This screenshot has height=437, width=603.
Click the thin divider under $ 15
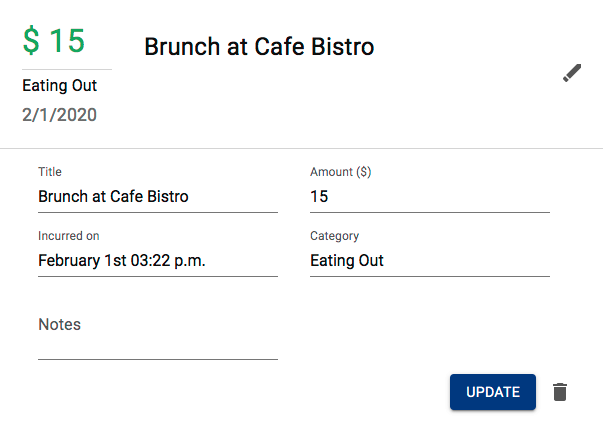(67, 70)
